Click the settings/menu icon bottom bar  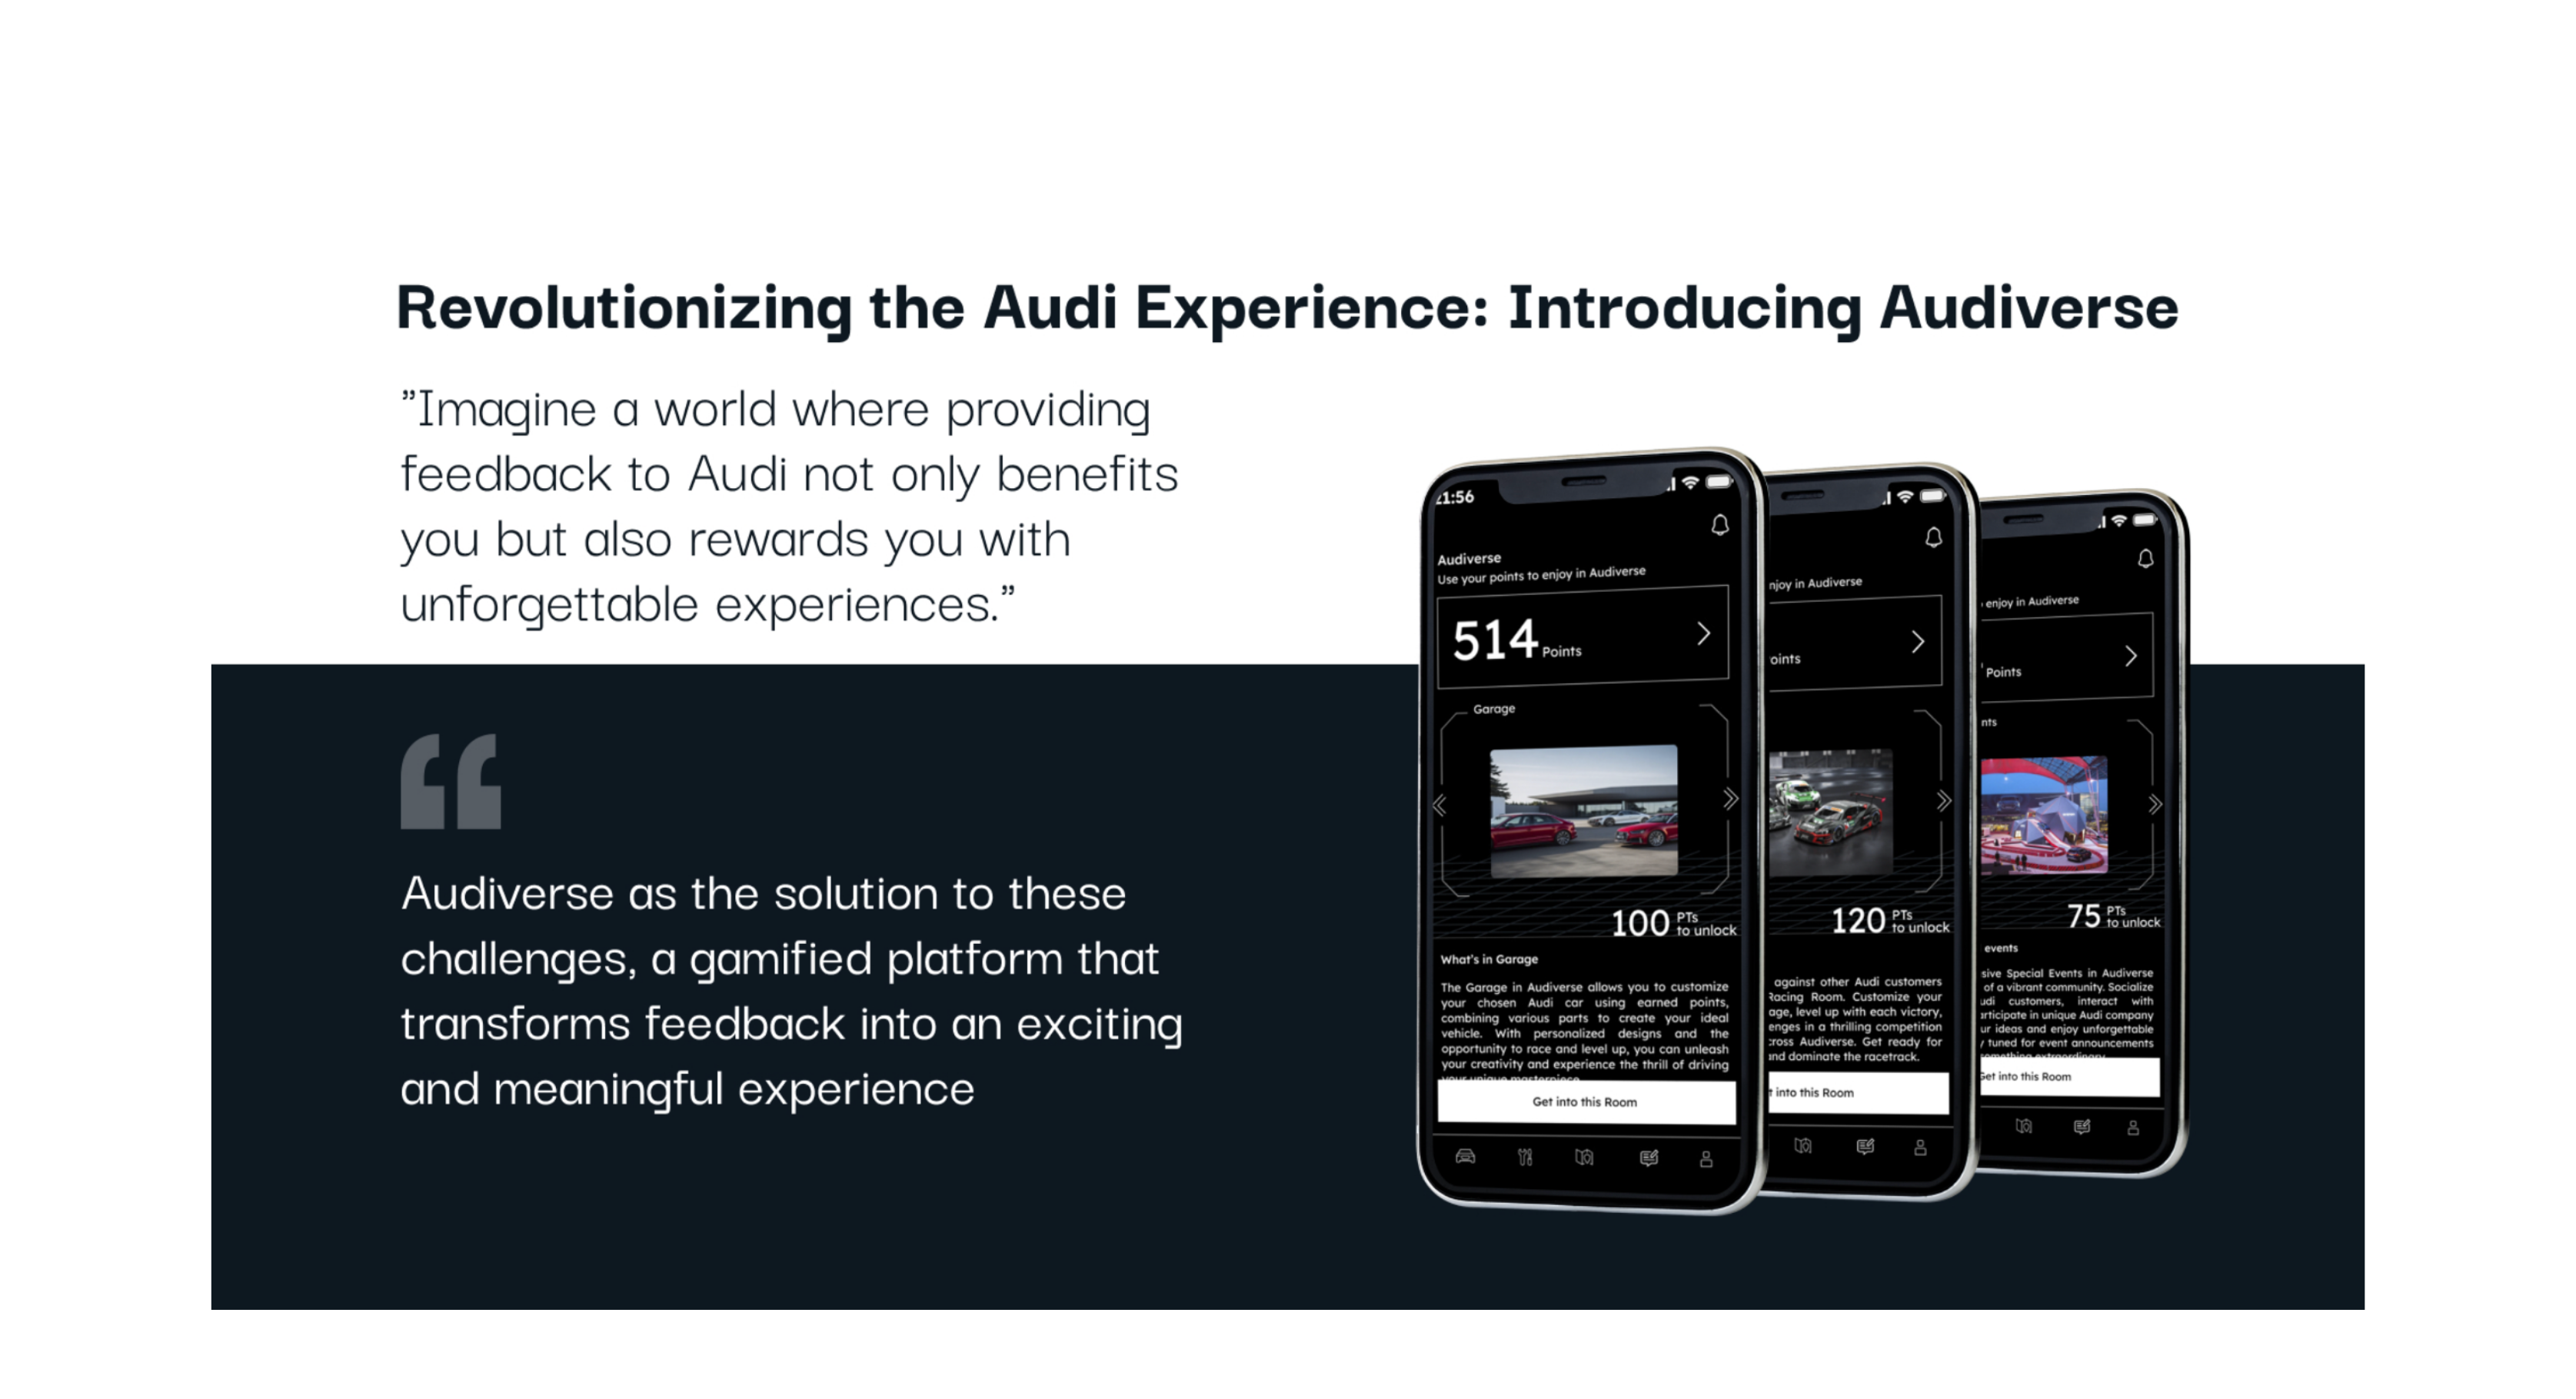coord(1525,1156)
